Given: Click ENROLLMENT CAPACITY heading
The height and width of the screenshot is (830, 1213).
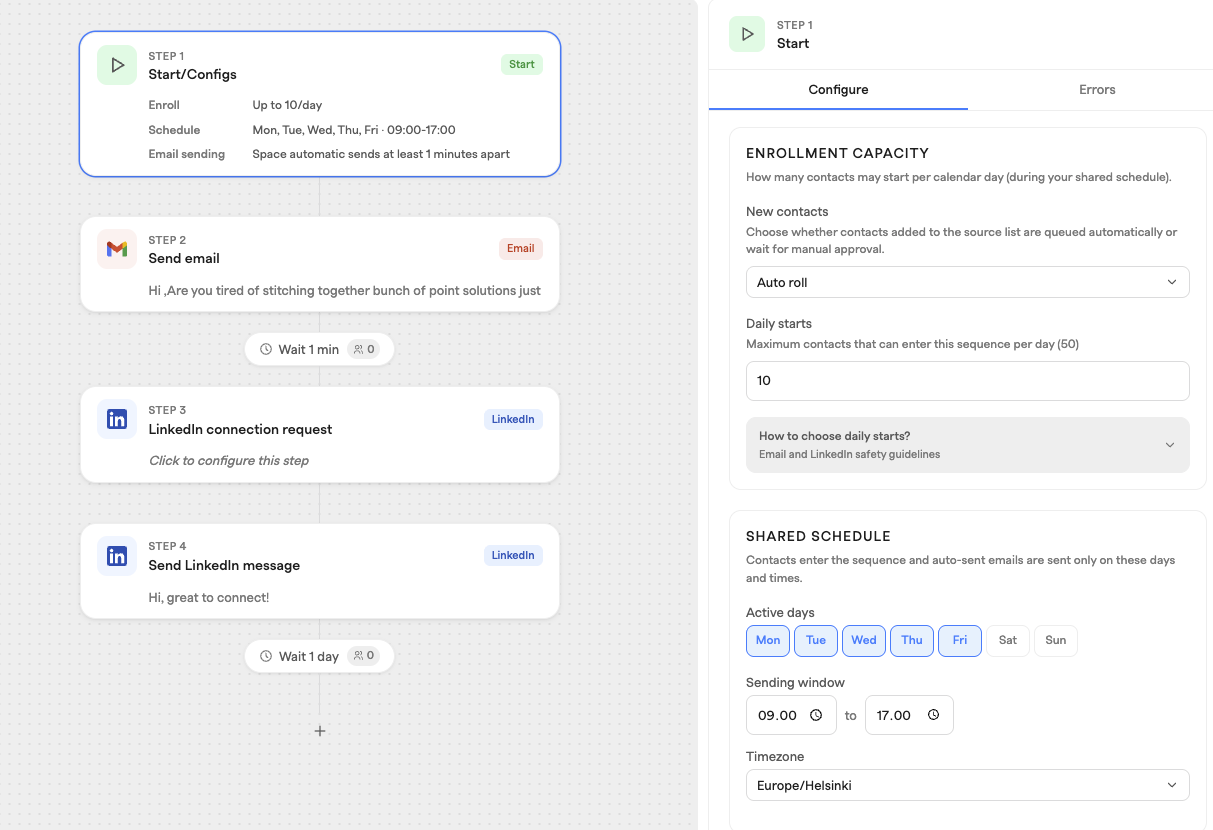Looking at the screenshot, I should 838,153.
